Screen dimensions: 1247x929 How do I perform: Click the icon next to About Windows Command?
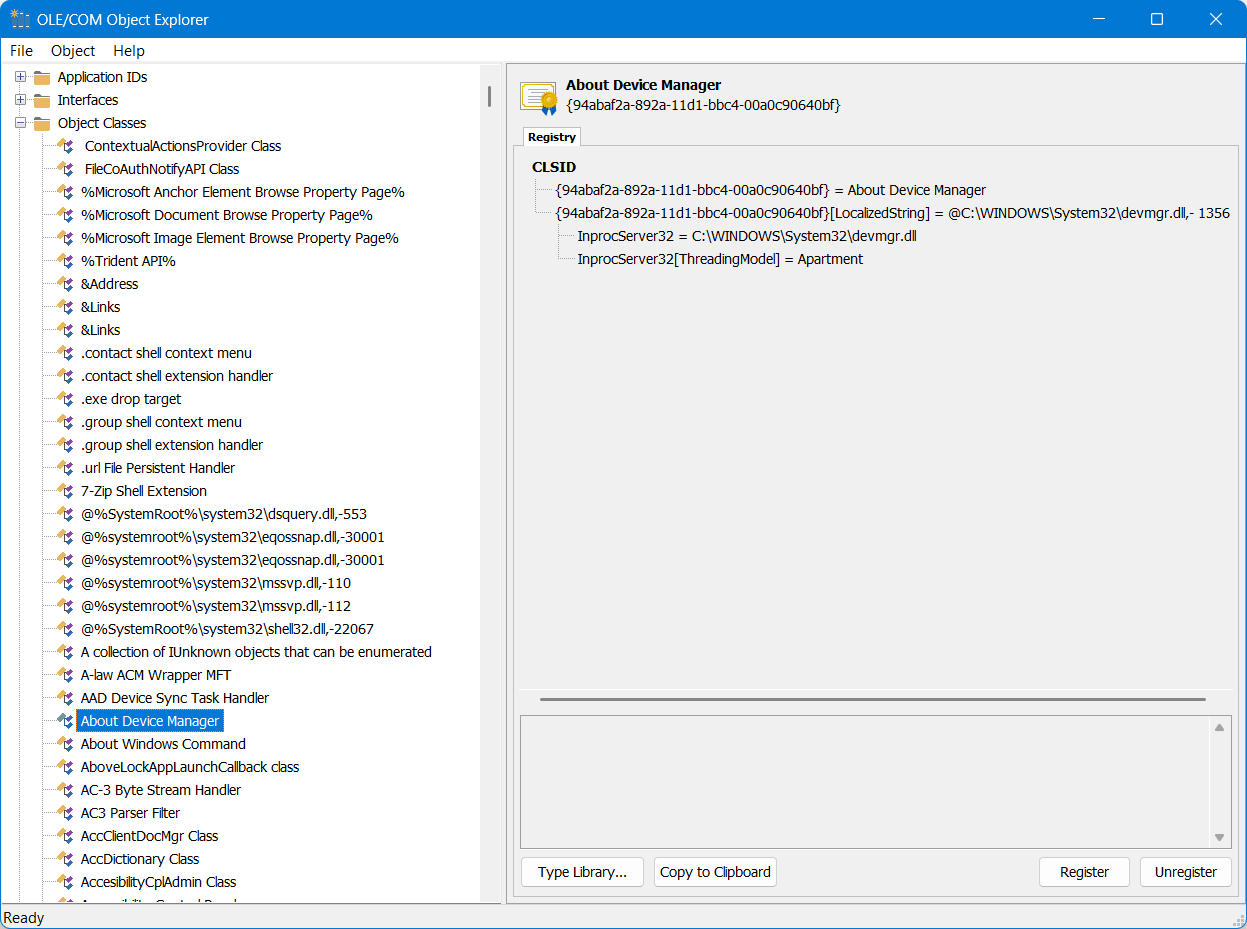(x=65, y=744)
